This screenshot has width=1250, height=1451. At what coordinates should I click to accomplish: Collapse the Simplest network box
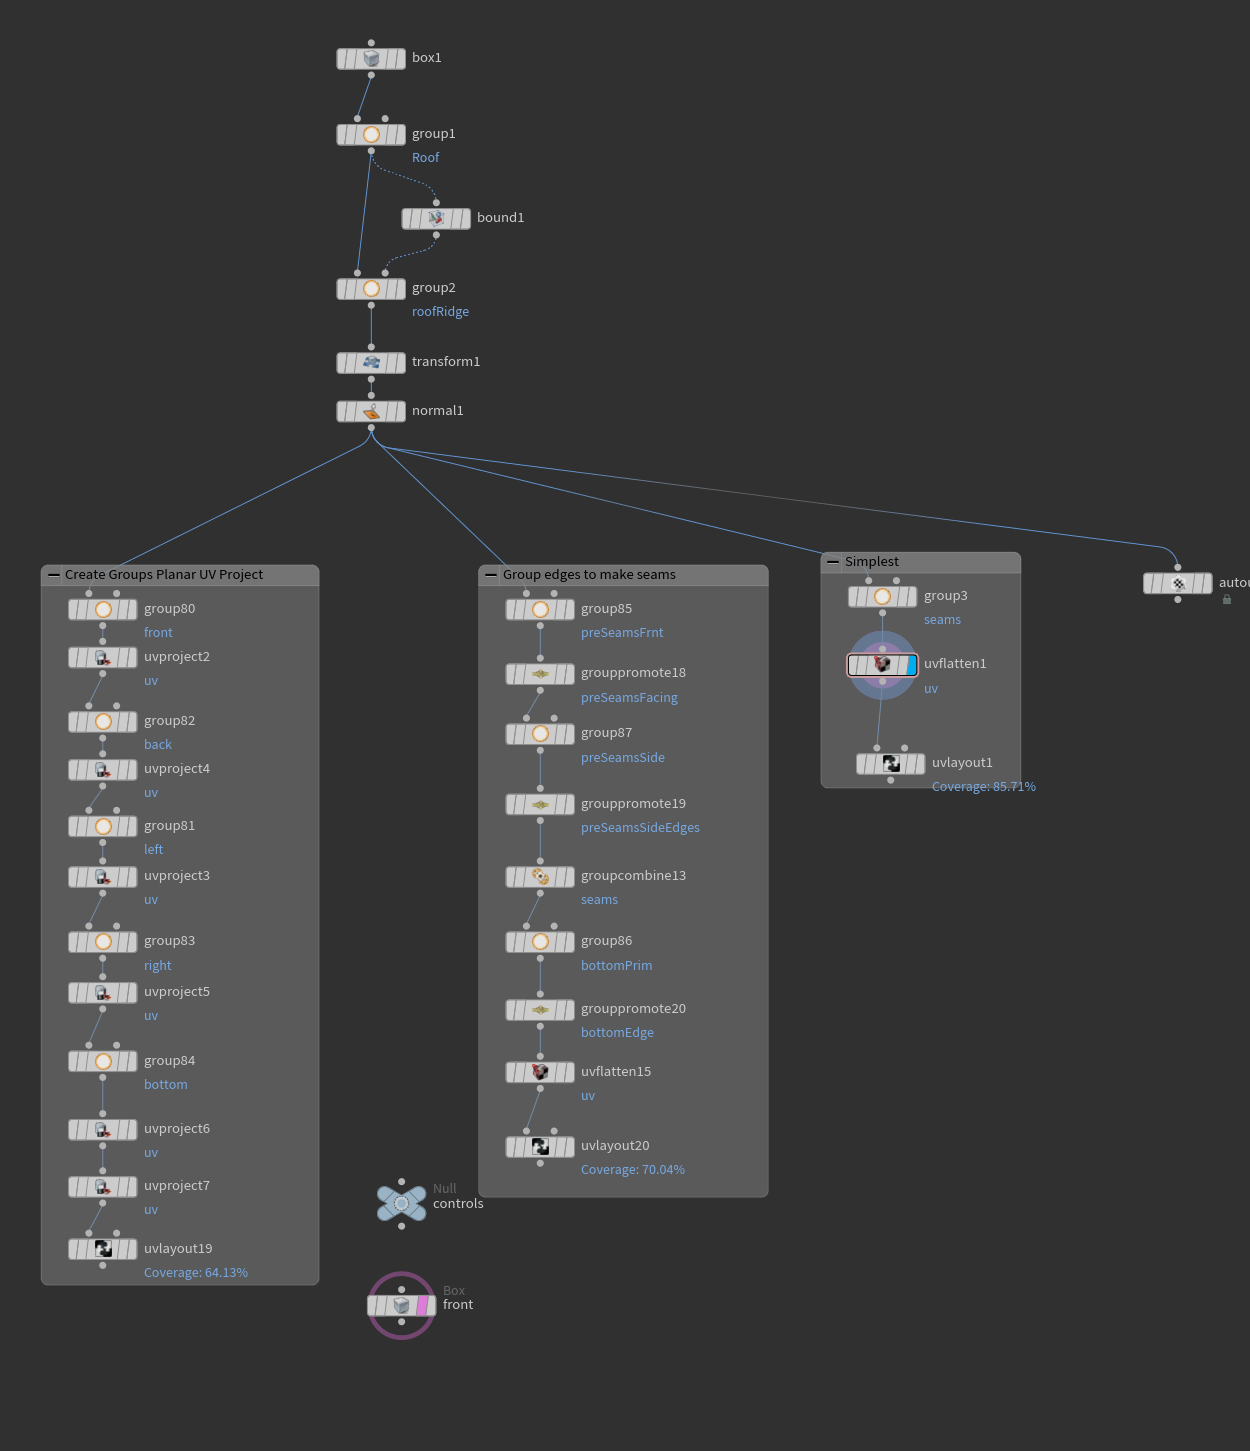click(x=833, y=562)
